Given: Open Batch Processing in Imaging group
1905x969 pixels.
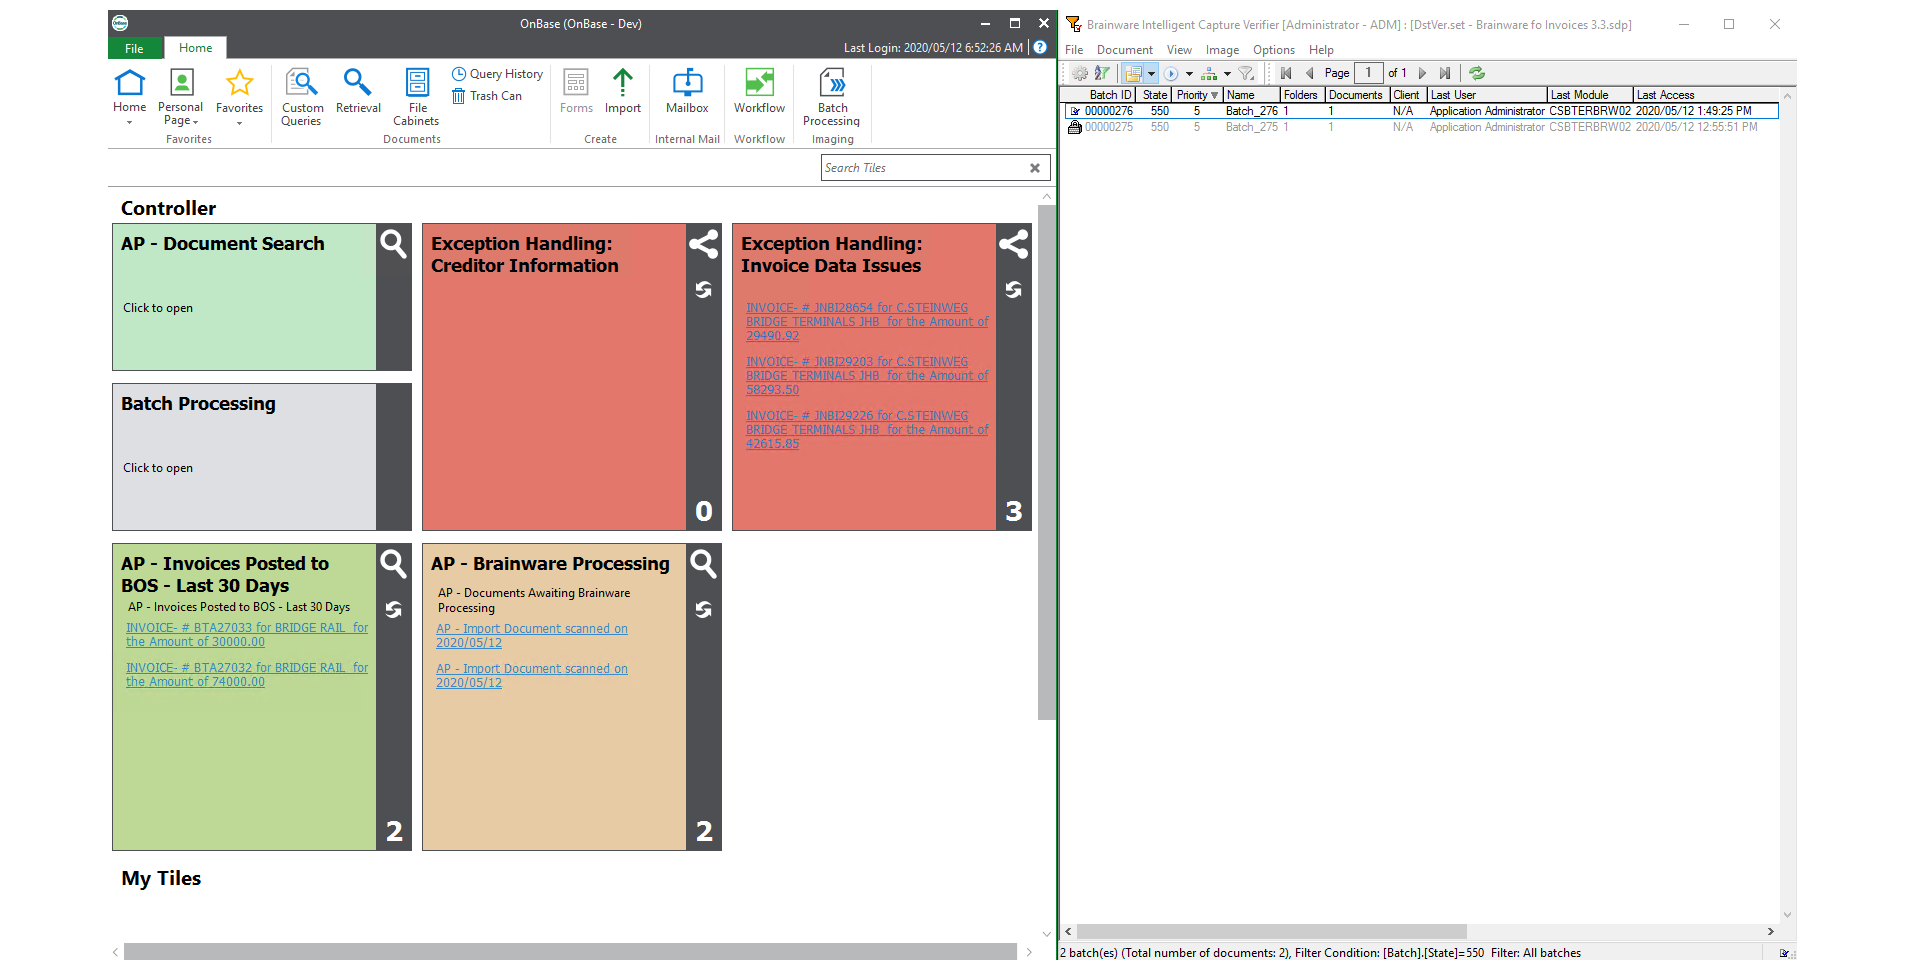Looking at the screenshot, I should click(832, 97).
